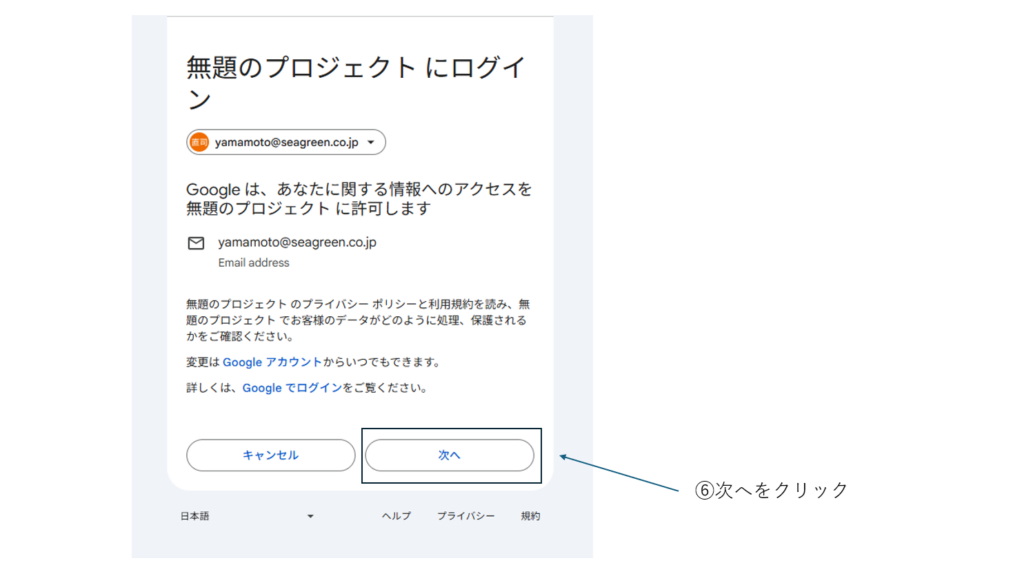The height and width of the screenshot is (576, 1024).
Task: Click the Google access permission heading
Action: tap(359, 199)
